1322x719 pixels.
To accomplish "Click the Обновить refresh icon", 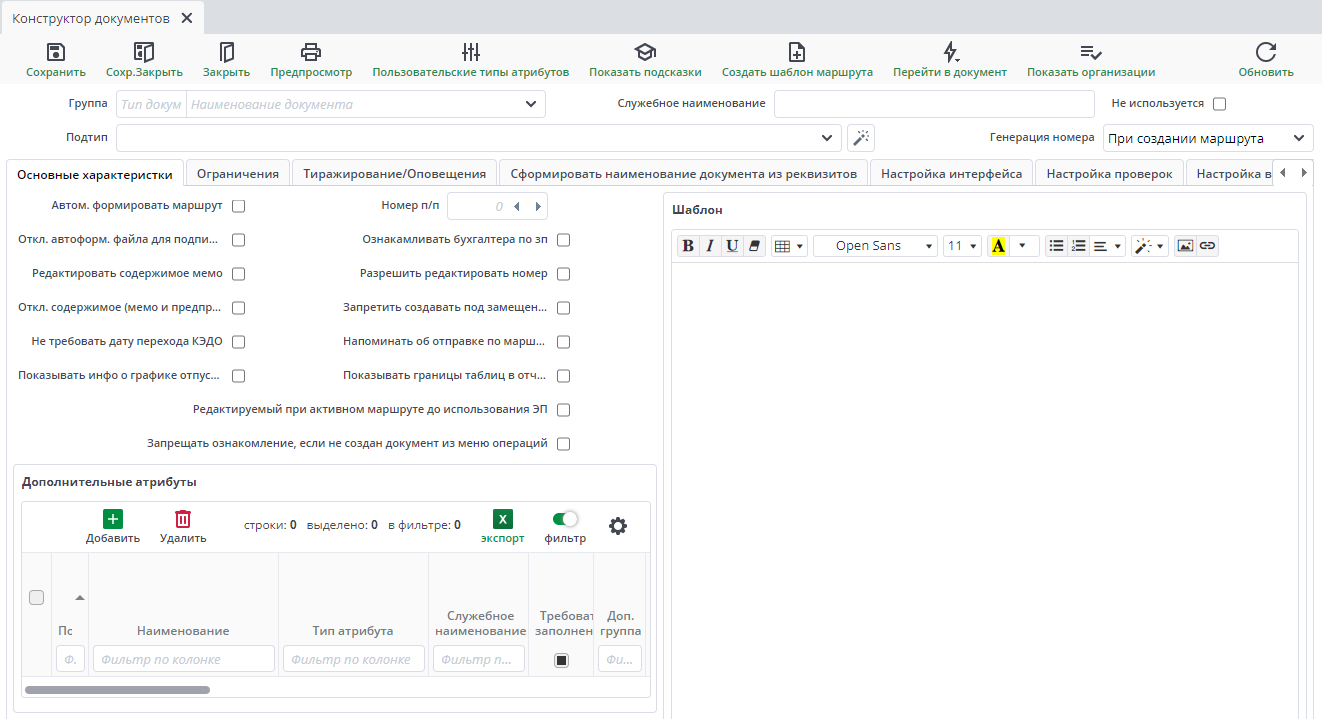I will 1266,53.
